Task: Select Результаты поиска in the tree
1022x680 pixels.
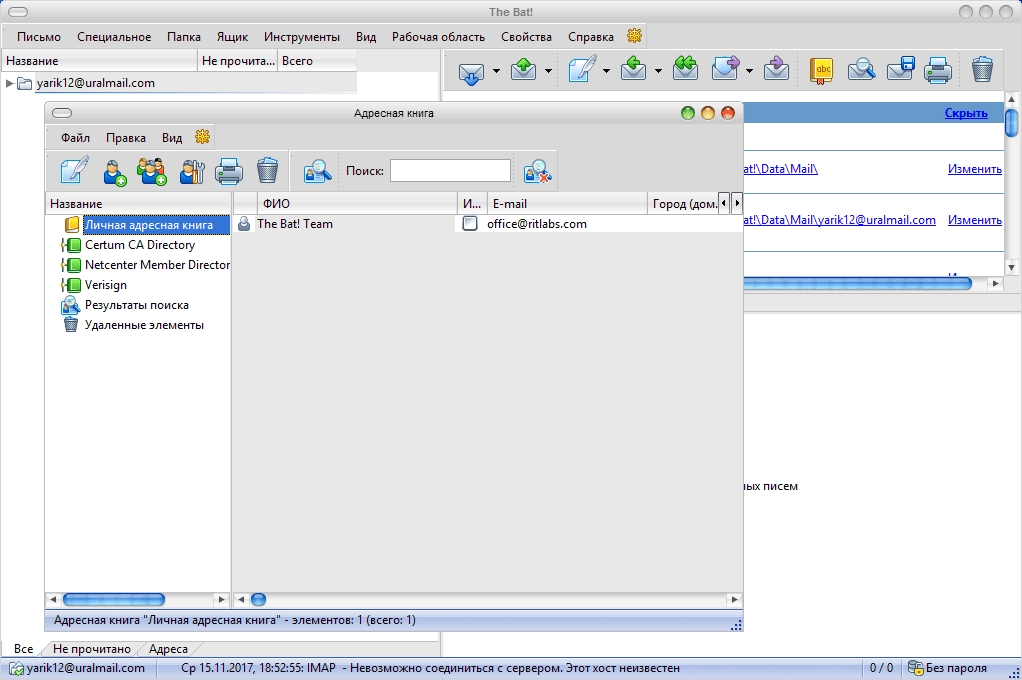Action: point(136,305)
